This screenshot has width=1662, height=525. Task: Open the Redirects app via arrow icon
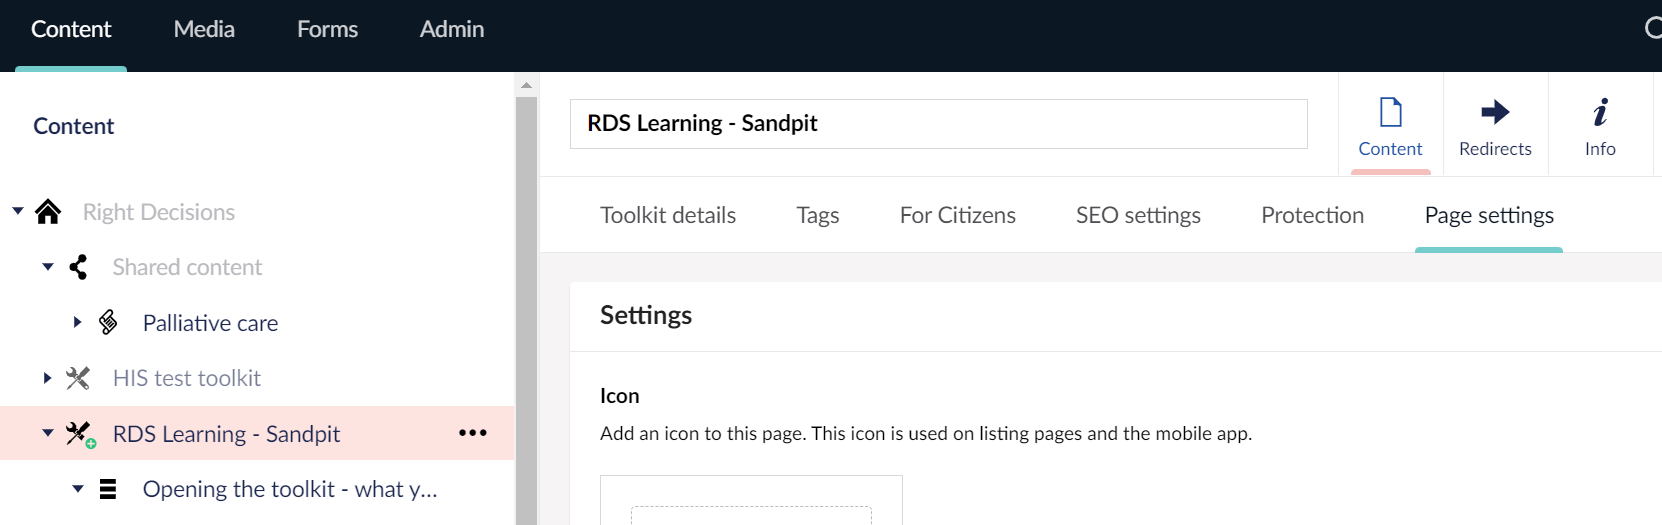pos(1495,112)
